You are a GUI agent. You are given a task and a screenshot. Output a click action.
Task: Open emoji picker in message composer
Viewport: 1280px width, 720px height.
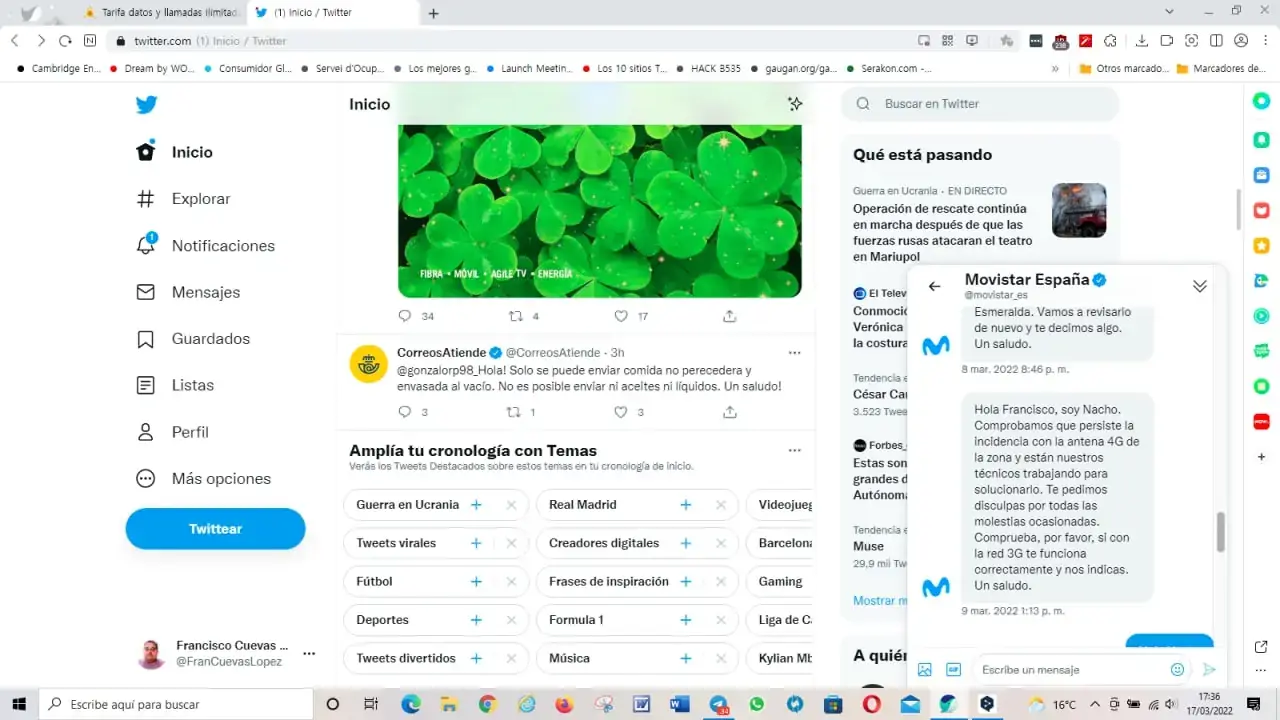[x=1177, y=670]
